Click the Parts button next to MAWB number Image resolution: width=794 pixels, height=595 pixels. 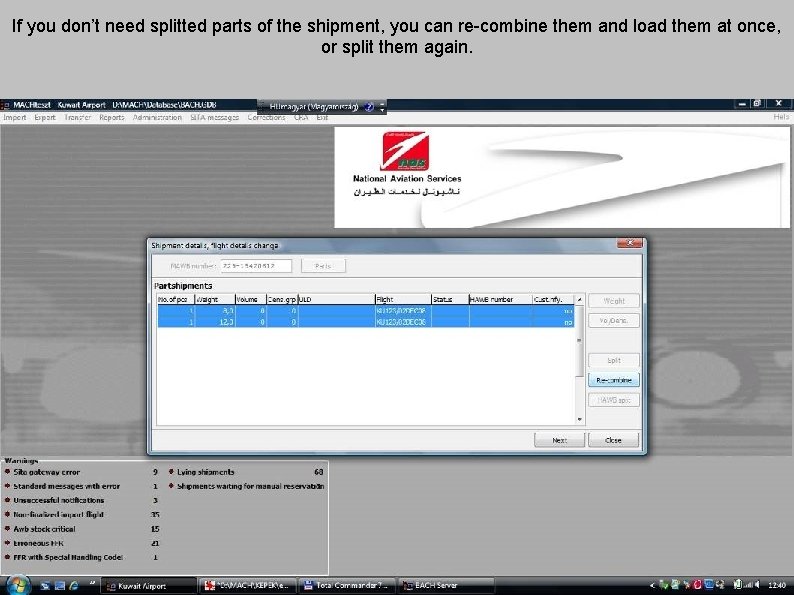coord(323,266)
